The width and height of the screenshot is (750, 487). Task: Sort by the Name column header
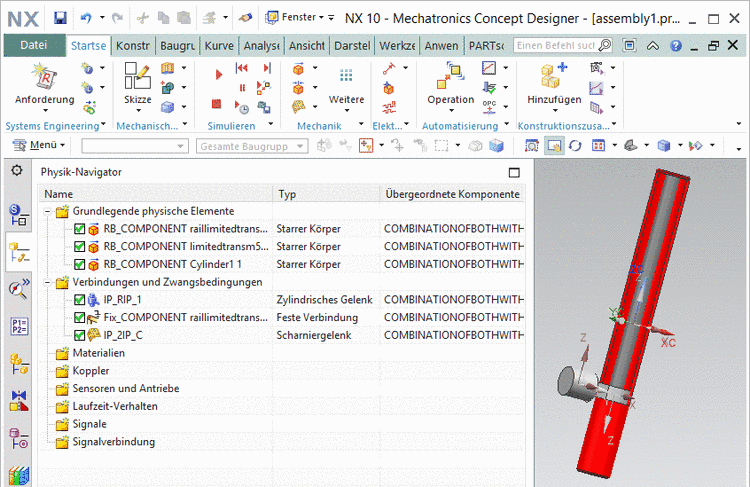click(x=155, y=194)
